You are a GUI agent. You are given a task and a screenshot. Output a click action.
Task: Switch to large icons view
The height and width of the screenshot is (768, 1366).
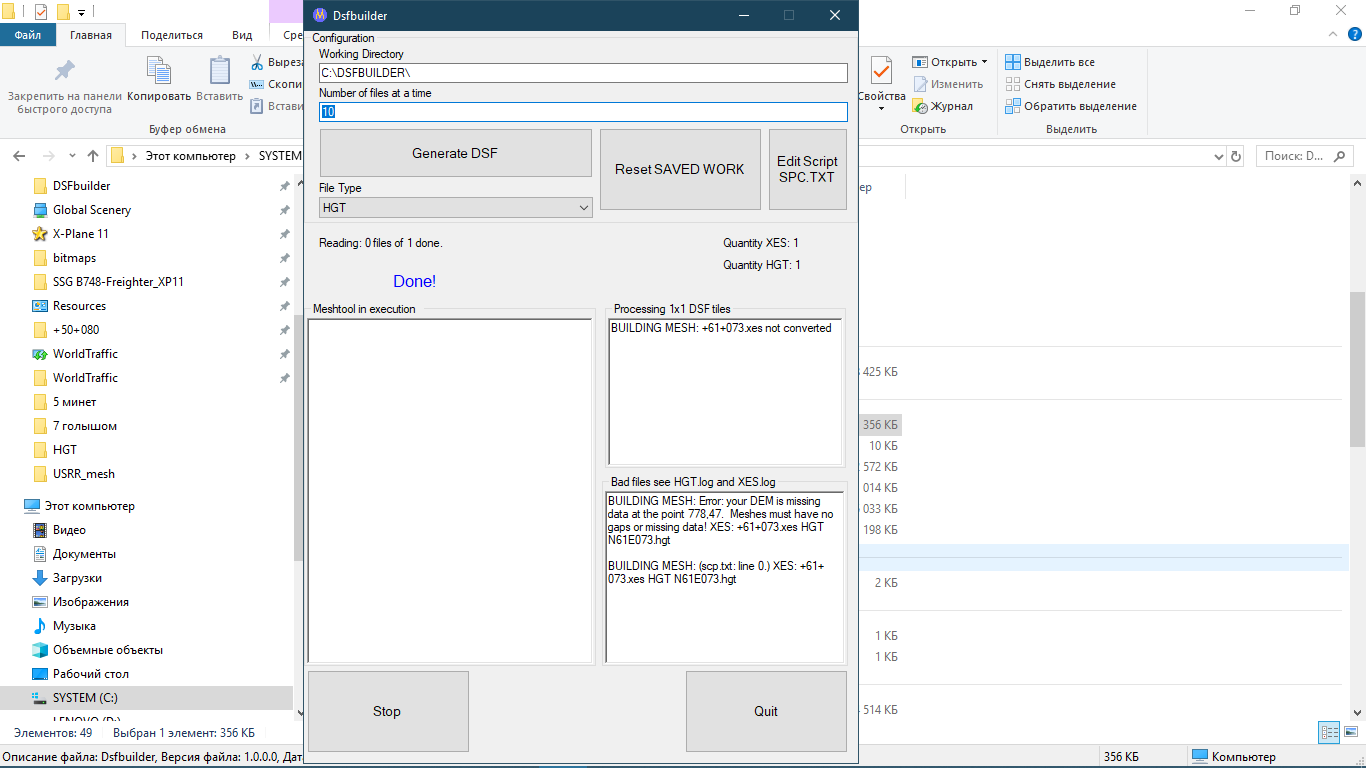coord(1349,733)
